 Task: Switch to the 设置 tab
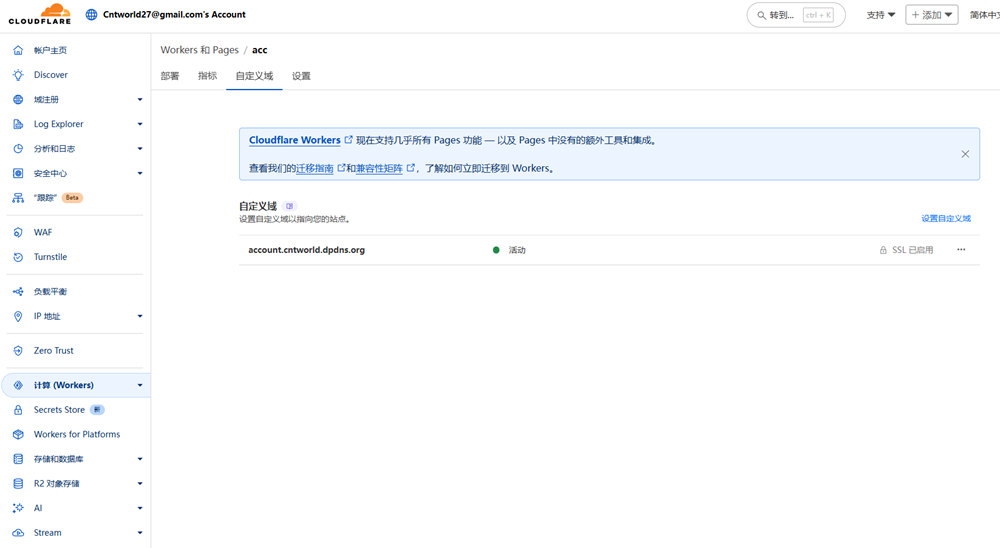[301, 76]
